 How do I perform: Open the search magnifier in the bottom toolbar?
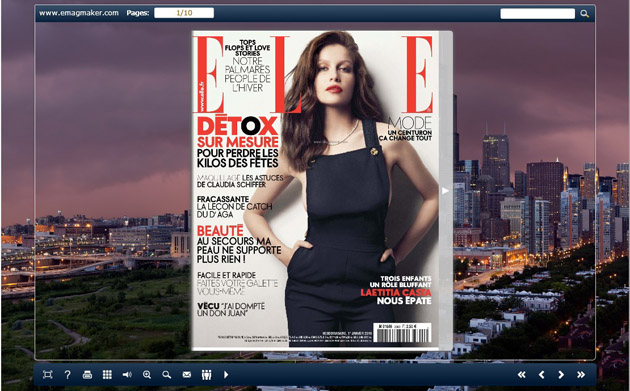coord(167,375)
